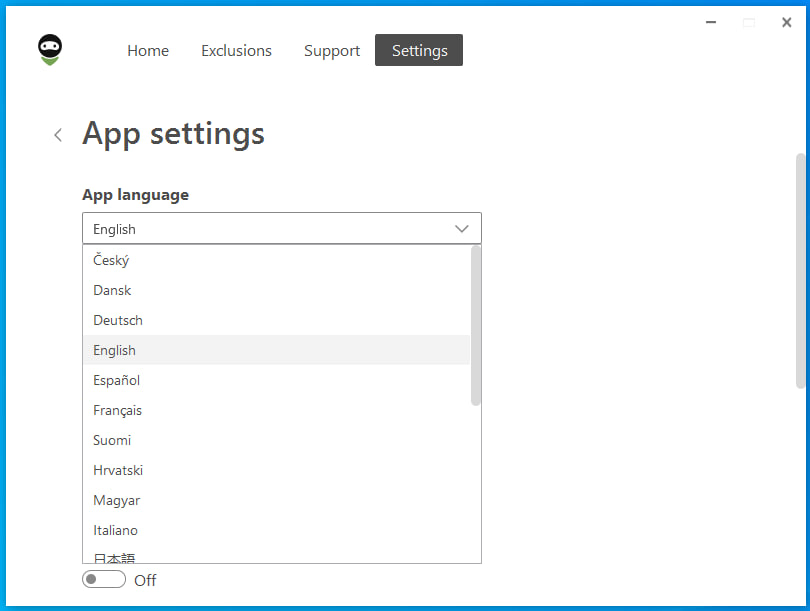Choose Suomi language option
Viewport: 810px width, 611px height.
point(112,440)
